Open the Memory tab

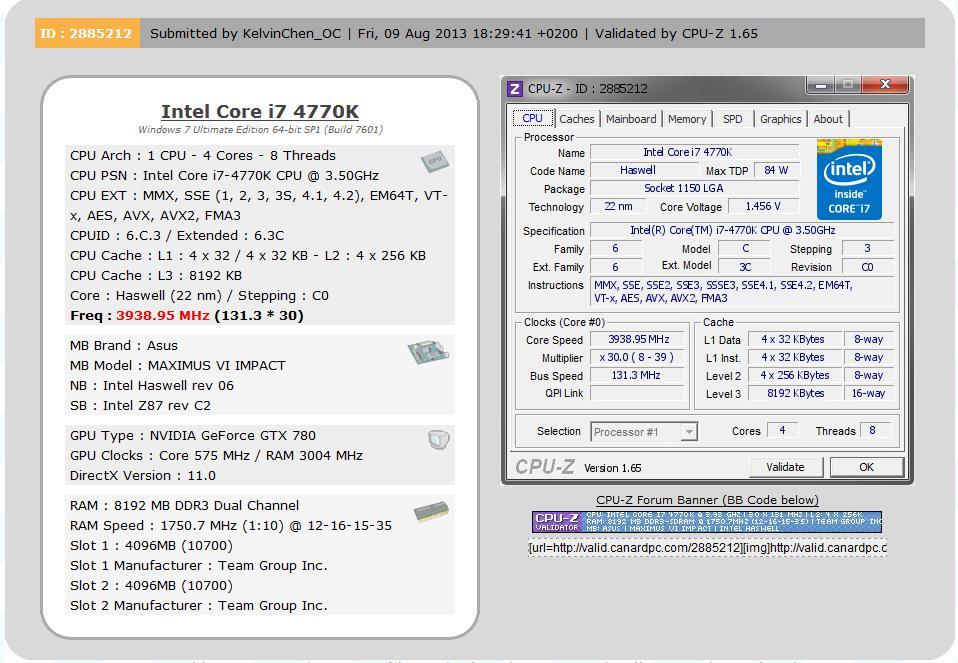click(687, 119)
